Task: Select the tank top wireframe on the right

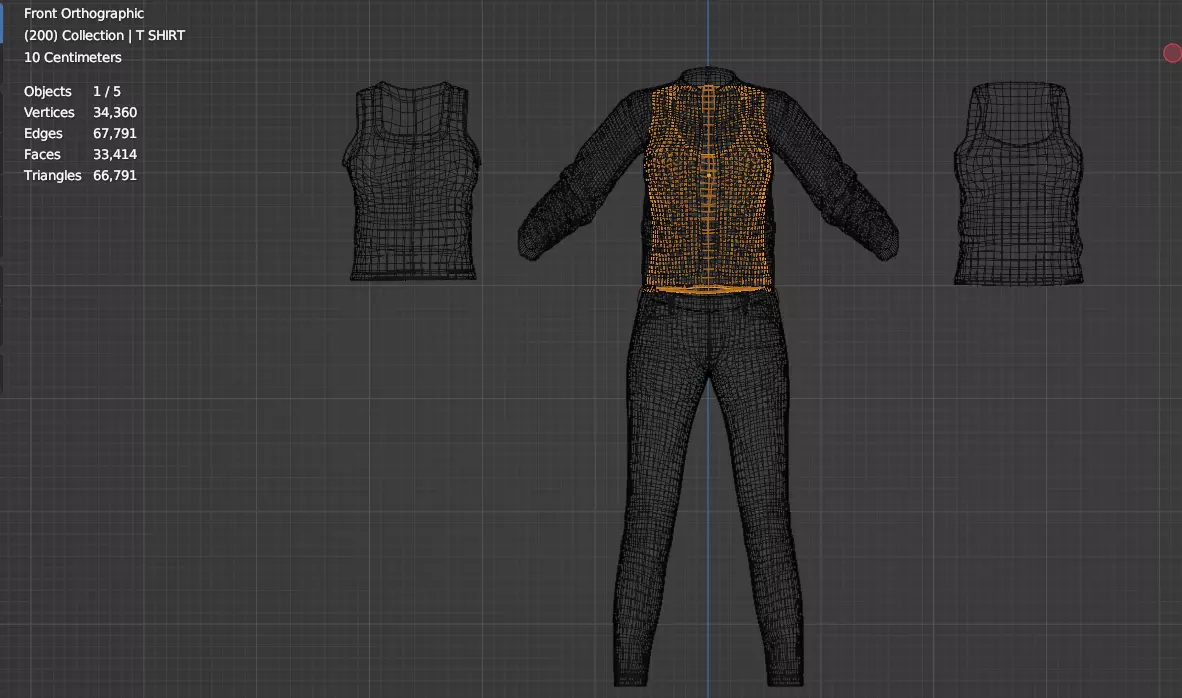Action: [1018, 183]
